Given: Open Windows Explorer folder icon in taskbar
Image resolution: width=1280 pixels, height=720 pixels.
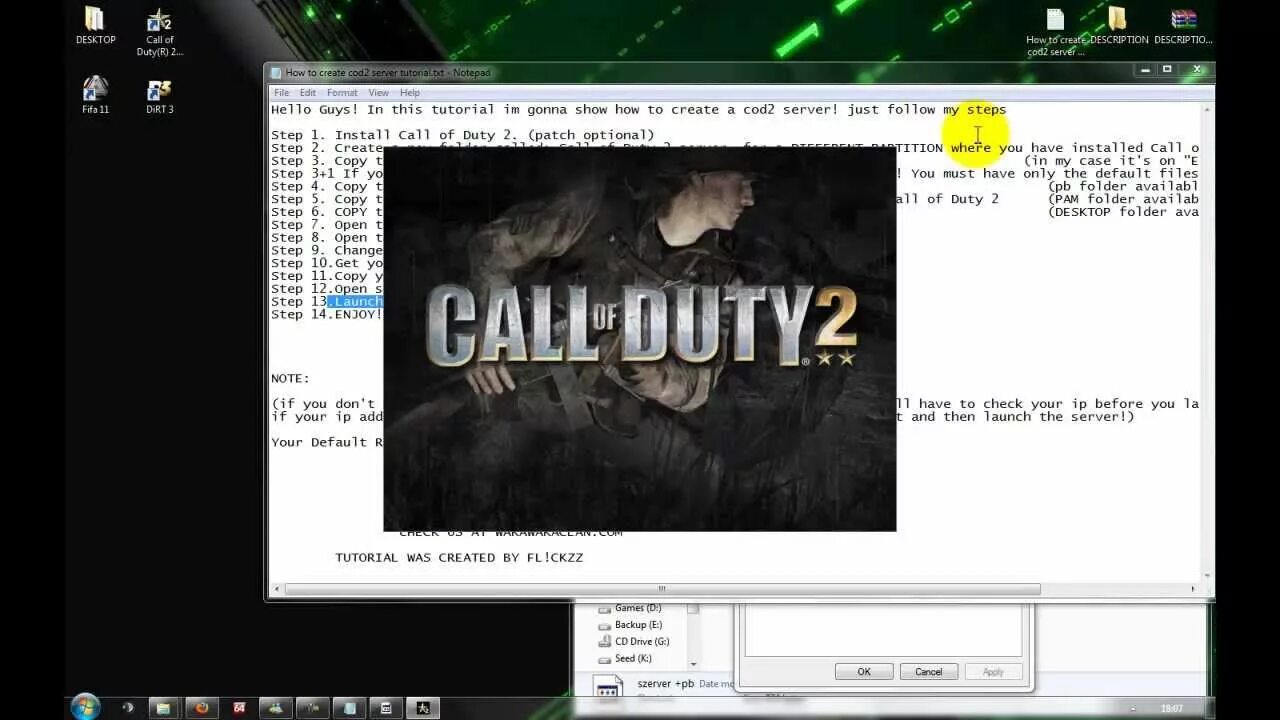Looking at the screenshot, I should [161, 708].
